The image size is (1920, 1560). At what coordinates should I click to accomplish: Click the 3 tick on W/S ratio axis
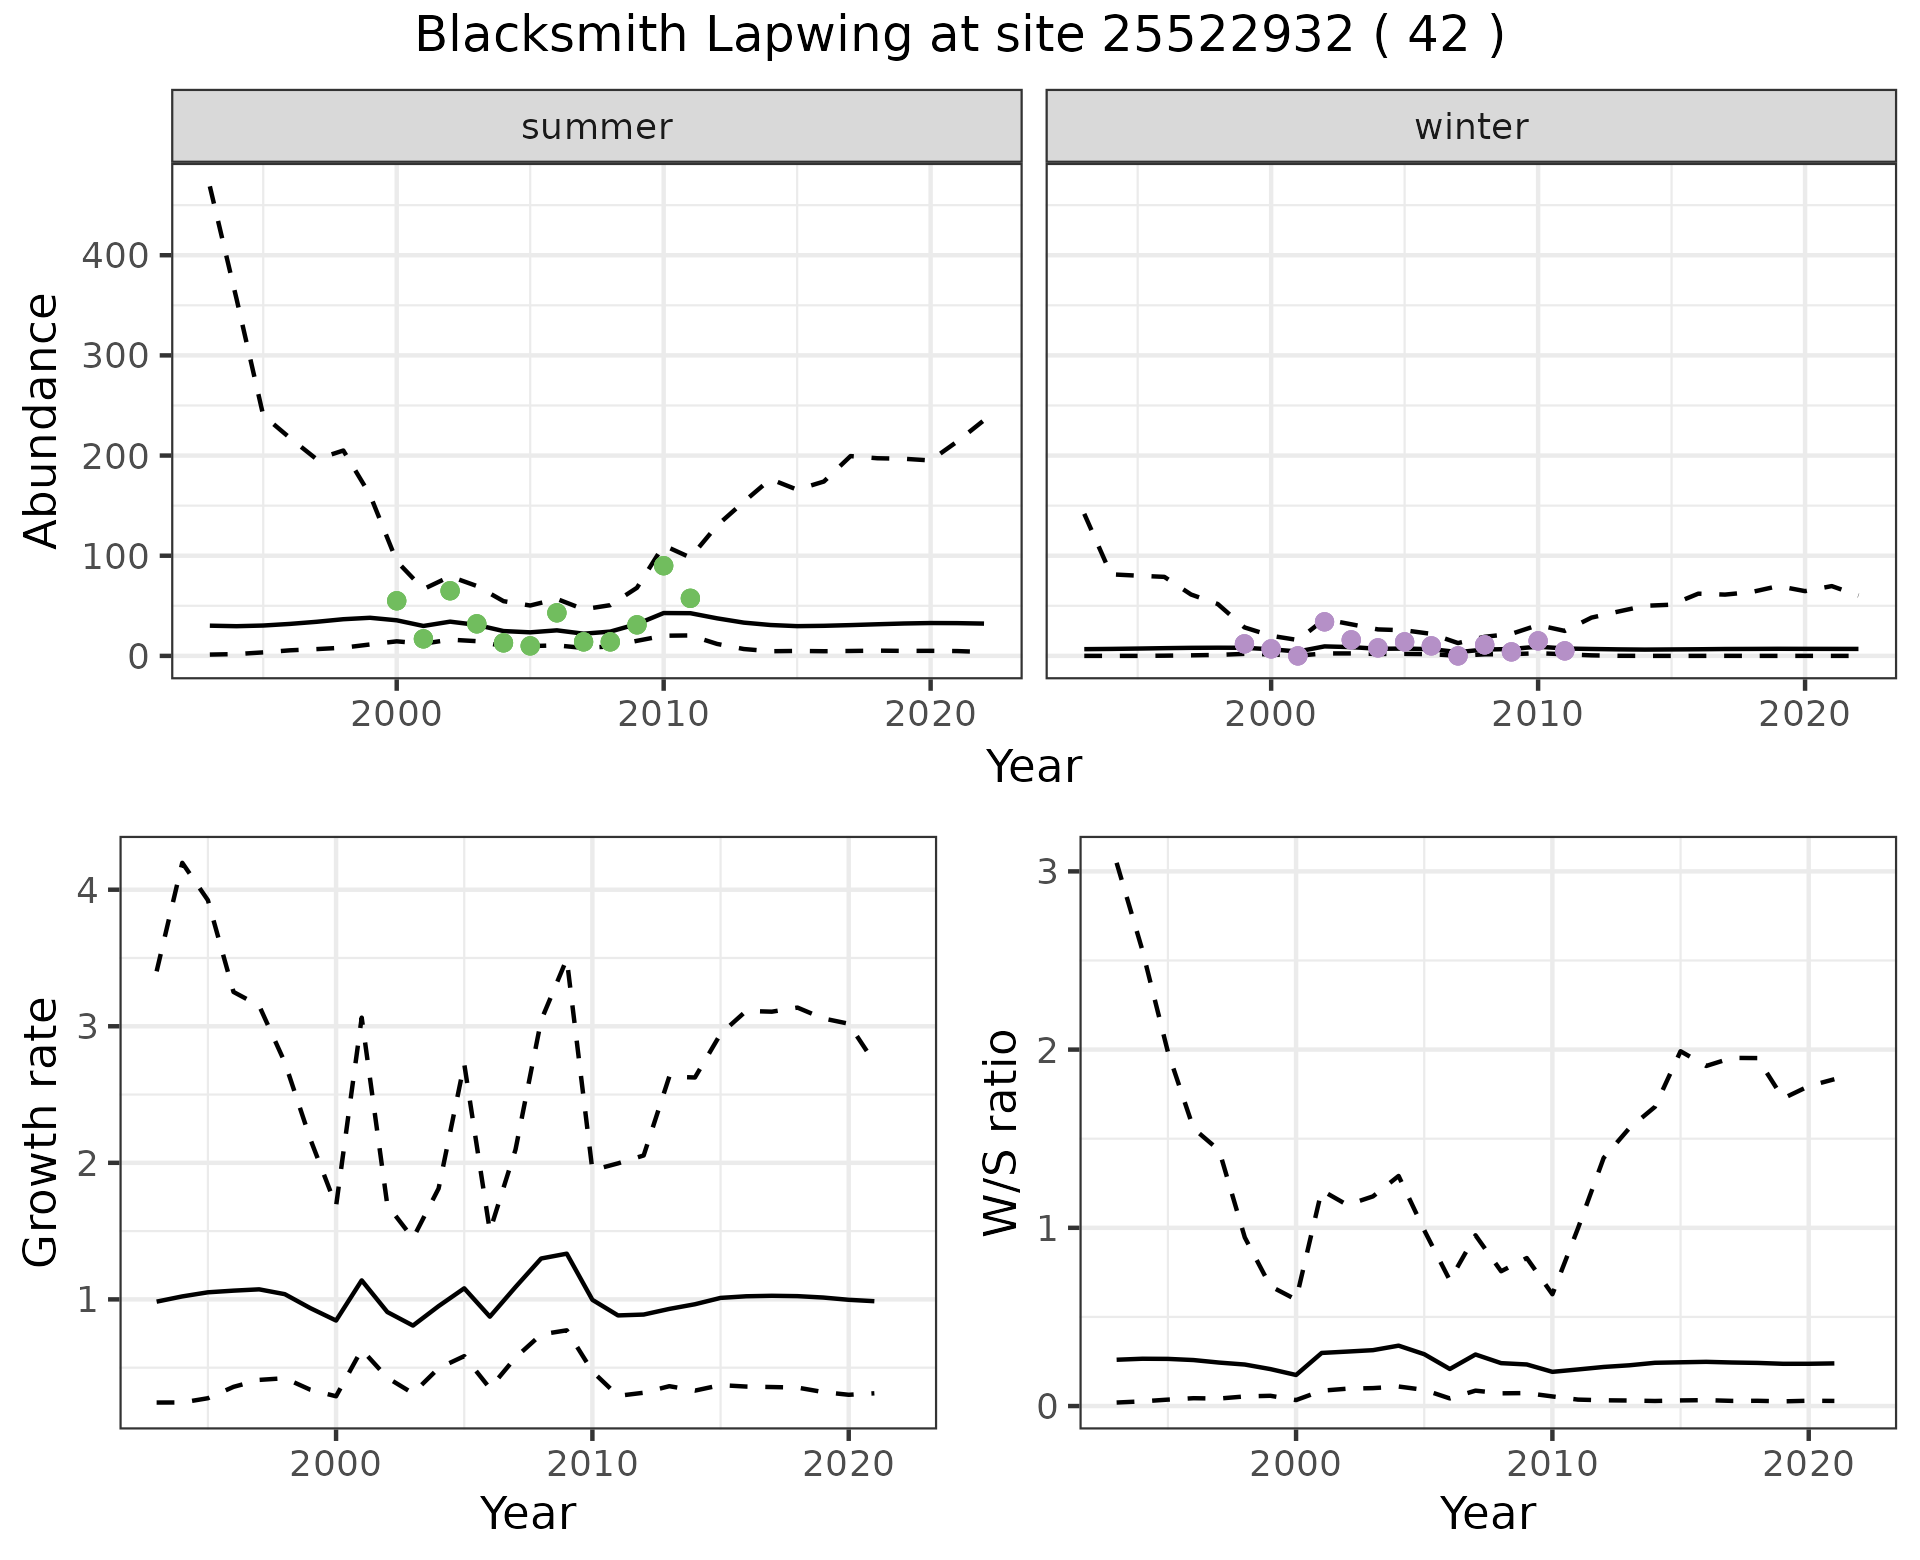pyautogui.click(x=1047, y=871)
